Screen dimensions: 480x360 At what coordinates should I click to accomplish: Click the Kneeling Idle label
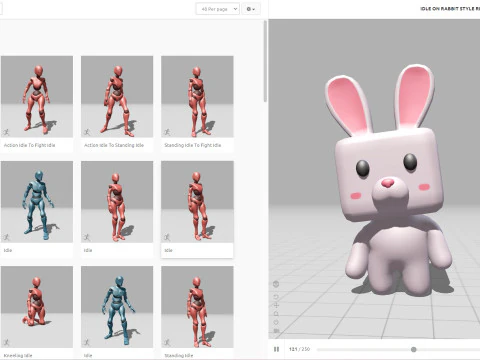18,355
